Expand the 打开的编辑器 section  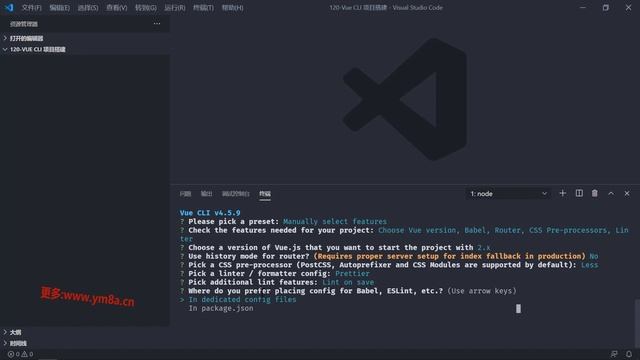pos(85,38)
